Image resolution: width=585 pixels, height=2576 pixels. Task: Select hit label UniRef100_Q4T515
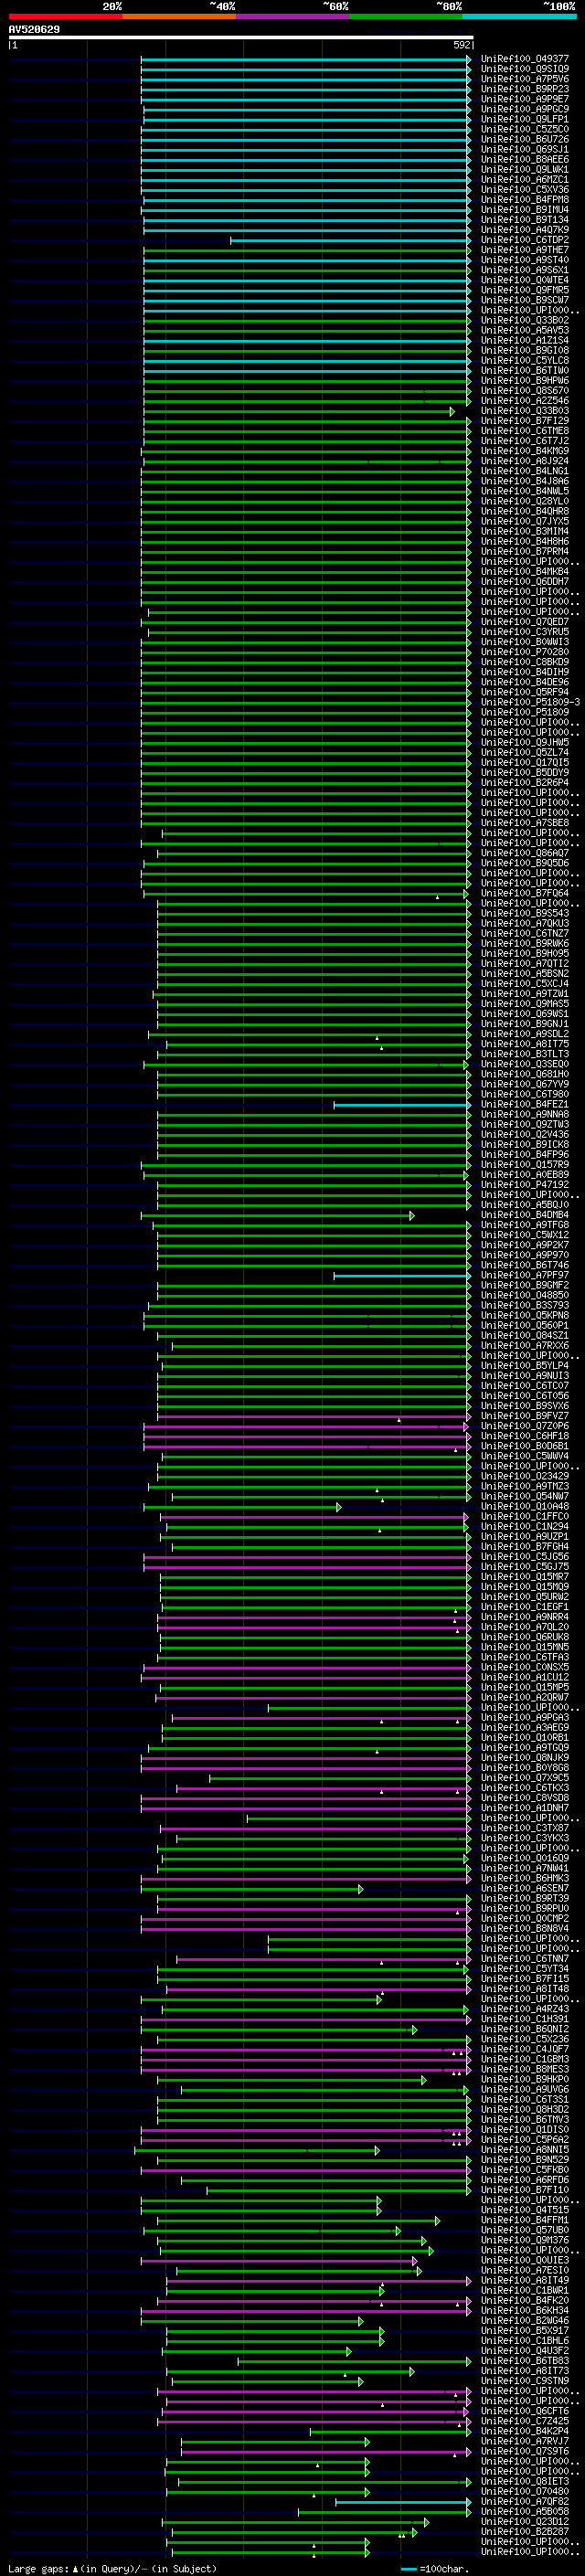(x=525, y=2210)
